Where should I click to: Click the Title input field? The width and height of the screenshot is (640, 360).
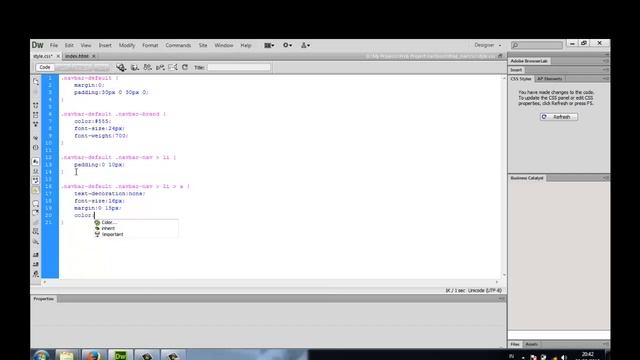[239, 67]
